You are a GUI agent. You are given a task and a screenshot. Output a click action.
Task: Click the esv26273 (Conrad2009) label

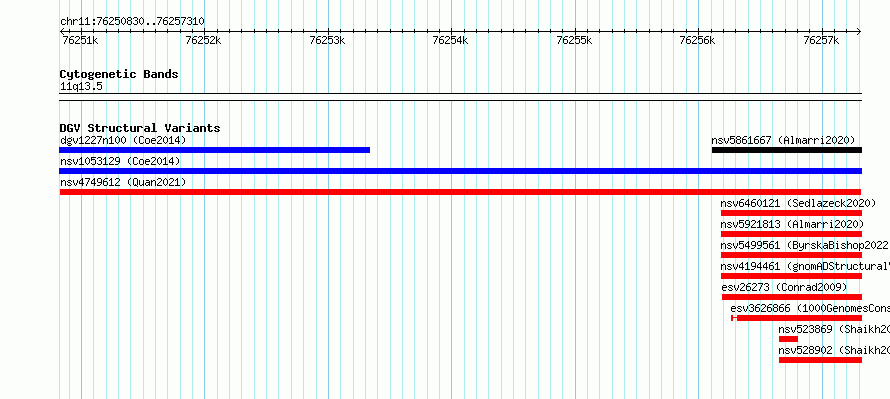click(784, 287)
